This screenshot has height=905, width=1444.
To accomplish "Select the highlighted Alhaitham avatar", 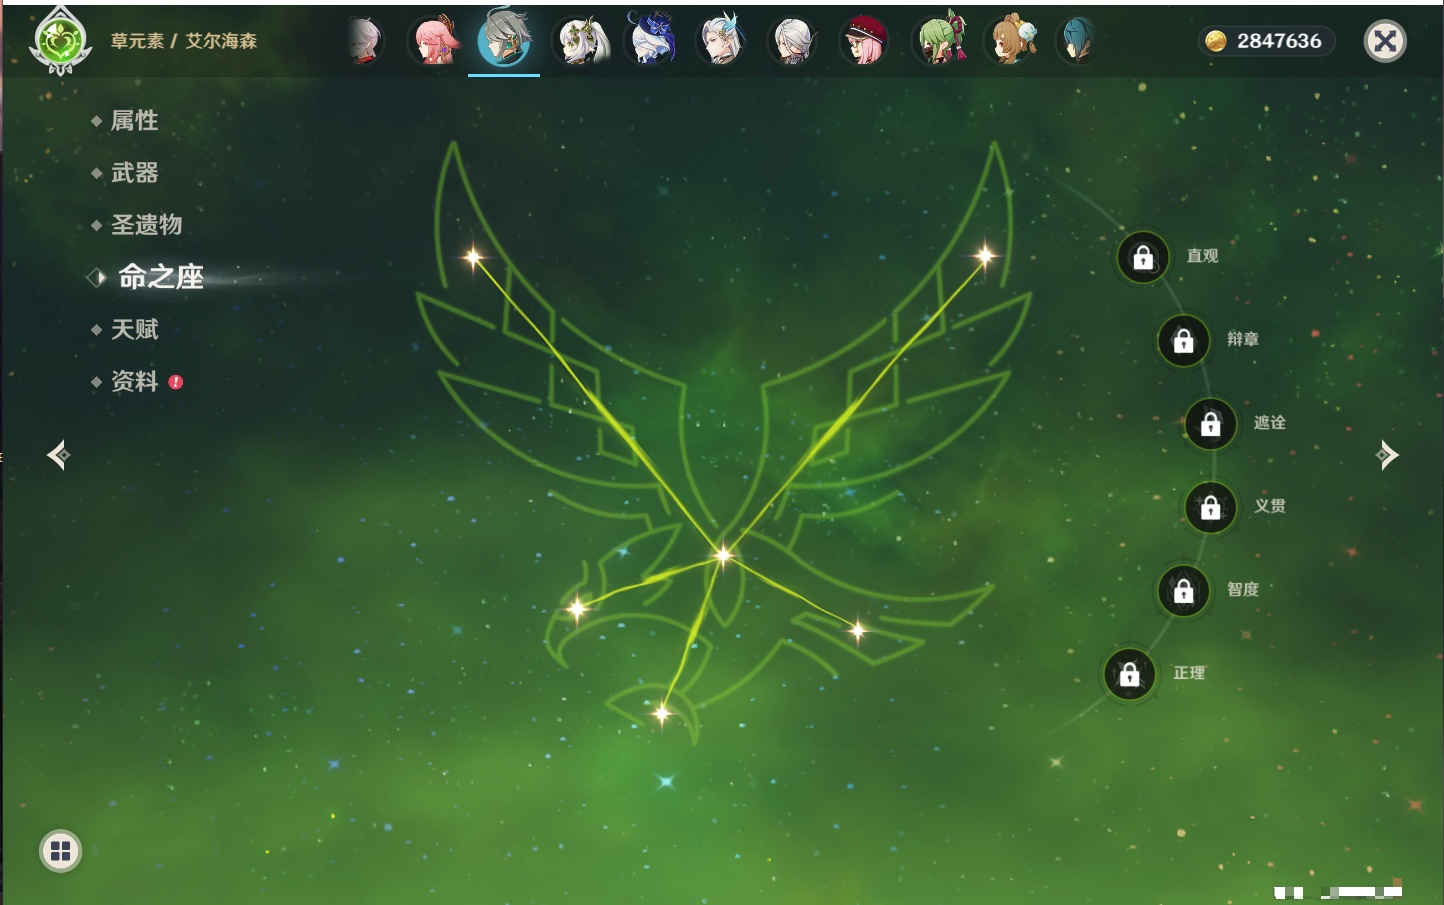I will (x=504, y=39).
